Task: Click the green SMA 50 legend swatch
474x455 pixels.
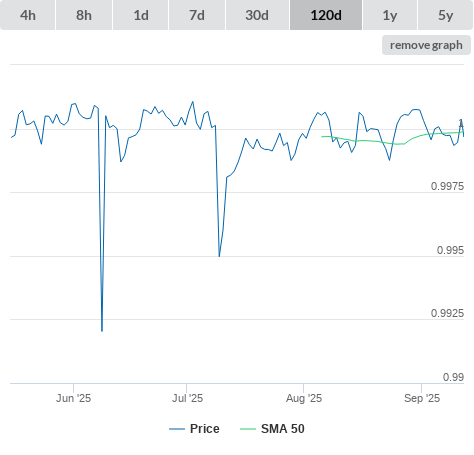Action: [248, 429]
